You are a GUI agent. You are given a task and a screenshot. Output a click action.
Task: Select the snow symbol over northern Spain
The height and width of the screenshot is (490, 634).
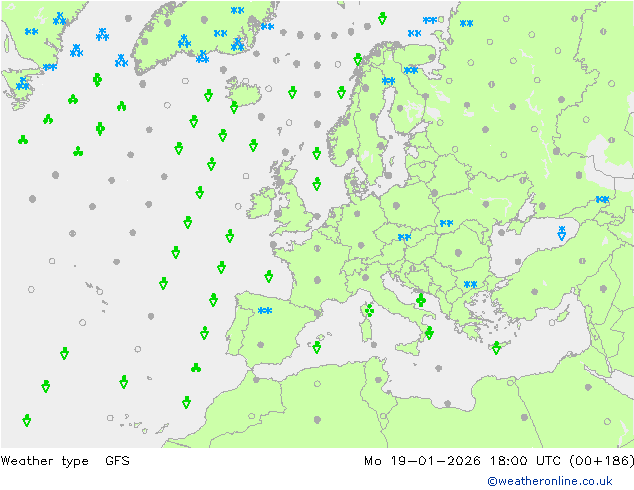(x=265, y=310)
